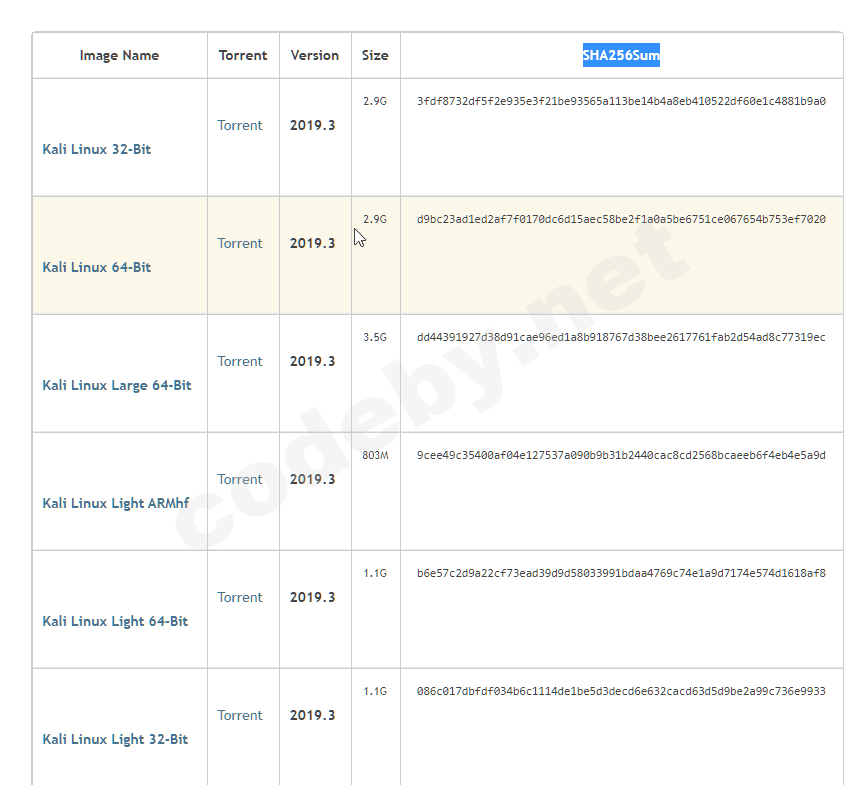
Task: Download Torrent for Kali Linux 32-Bit
Action: pos(240,125)
